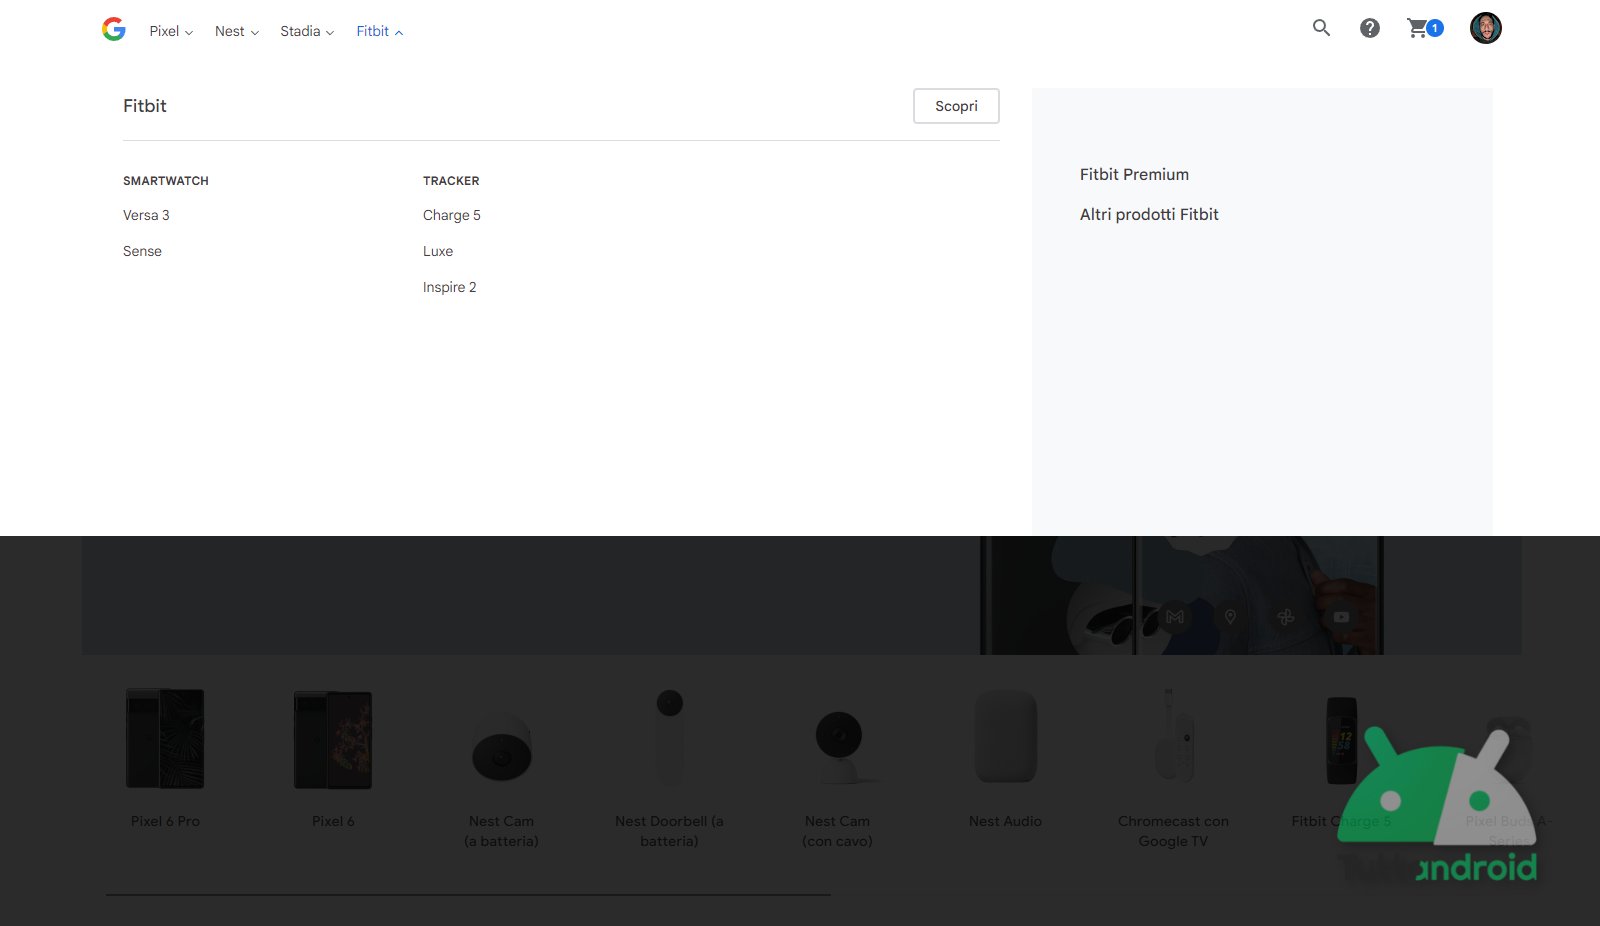Open the shopping cart icon
This screenshot has height=926, width=1600.
click(x=1425, y=28)
